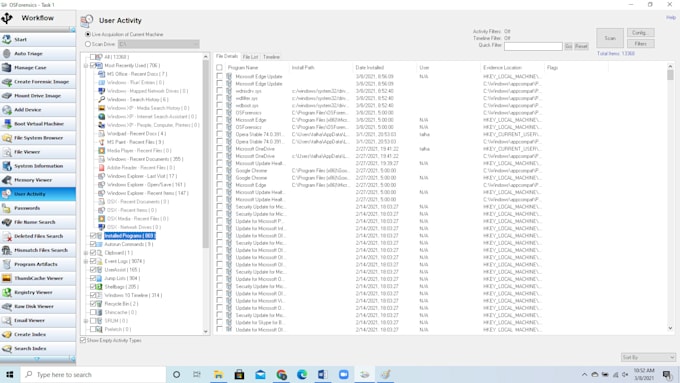Image resolution: width=680 pixels, height=383 pixels.
Task: Show hidden system tray icons
Action: [584, 374]
